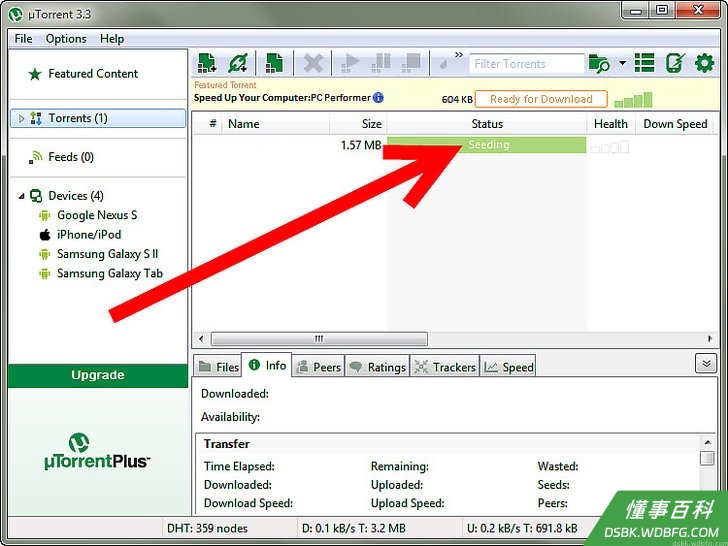The height and width of the screenshot is (546, 728).
Task: Click the torrent row health indicator bars
Action: tap(610, 147)
